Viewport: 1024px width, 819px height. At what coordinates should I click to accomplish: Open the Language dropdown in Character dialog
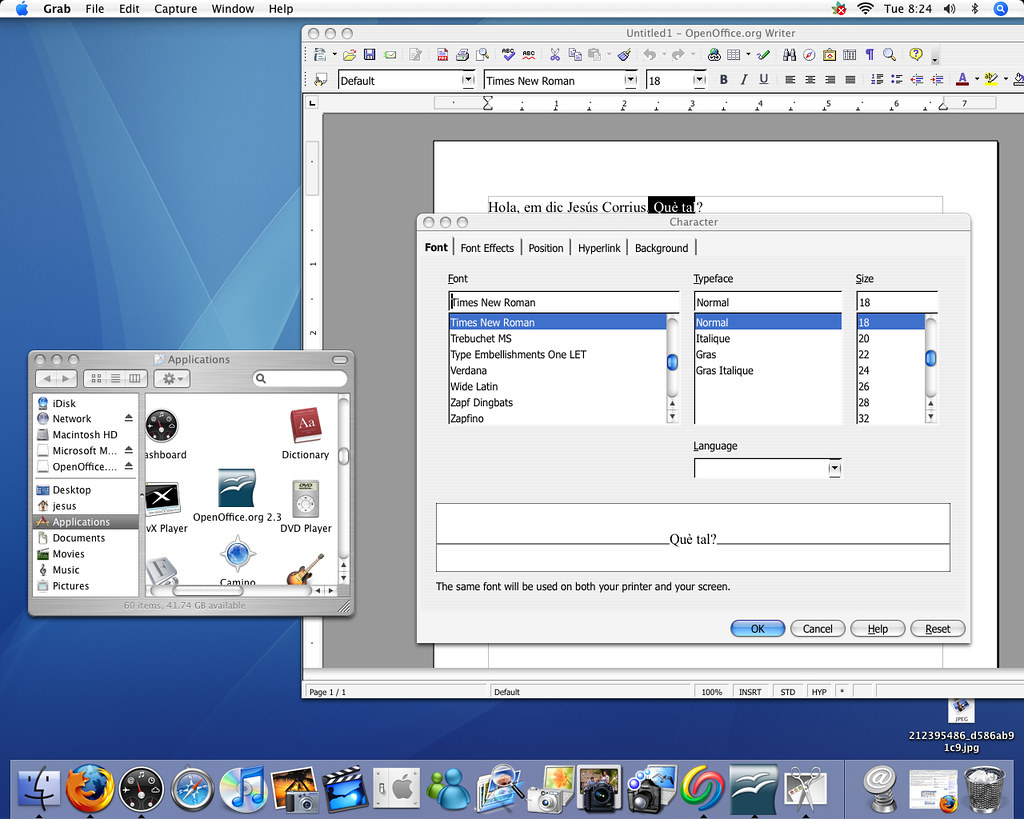[835, 468]
